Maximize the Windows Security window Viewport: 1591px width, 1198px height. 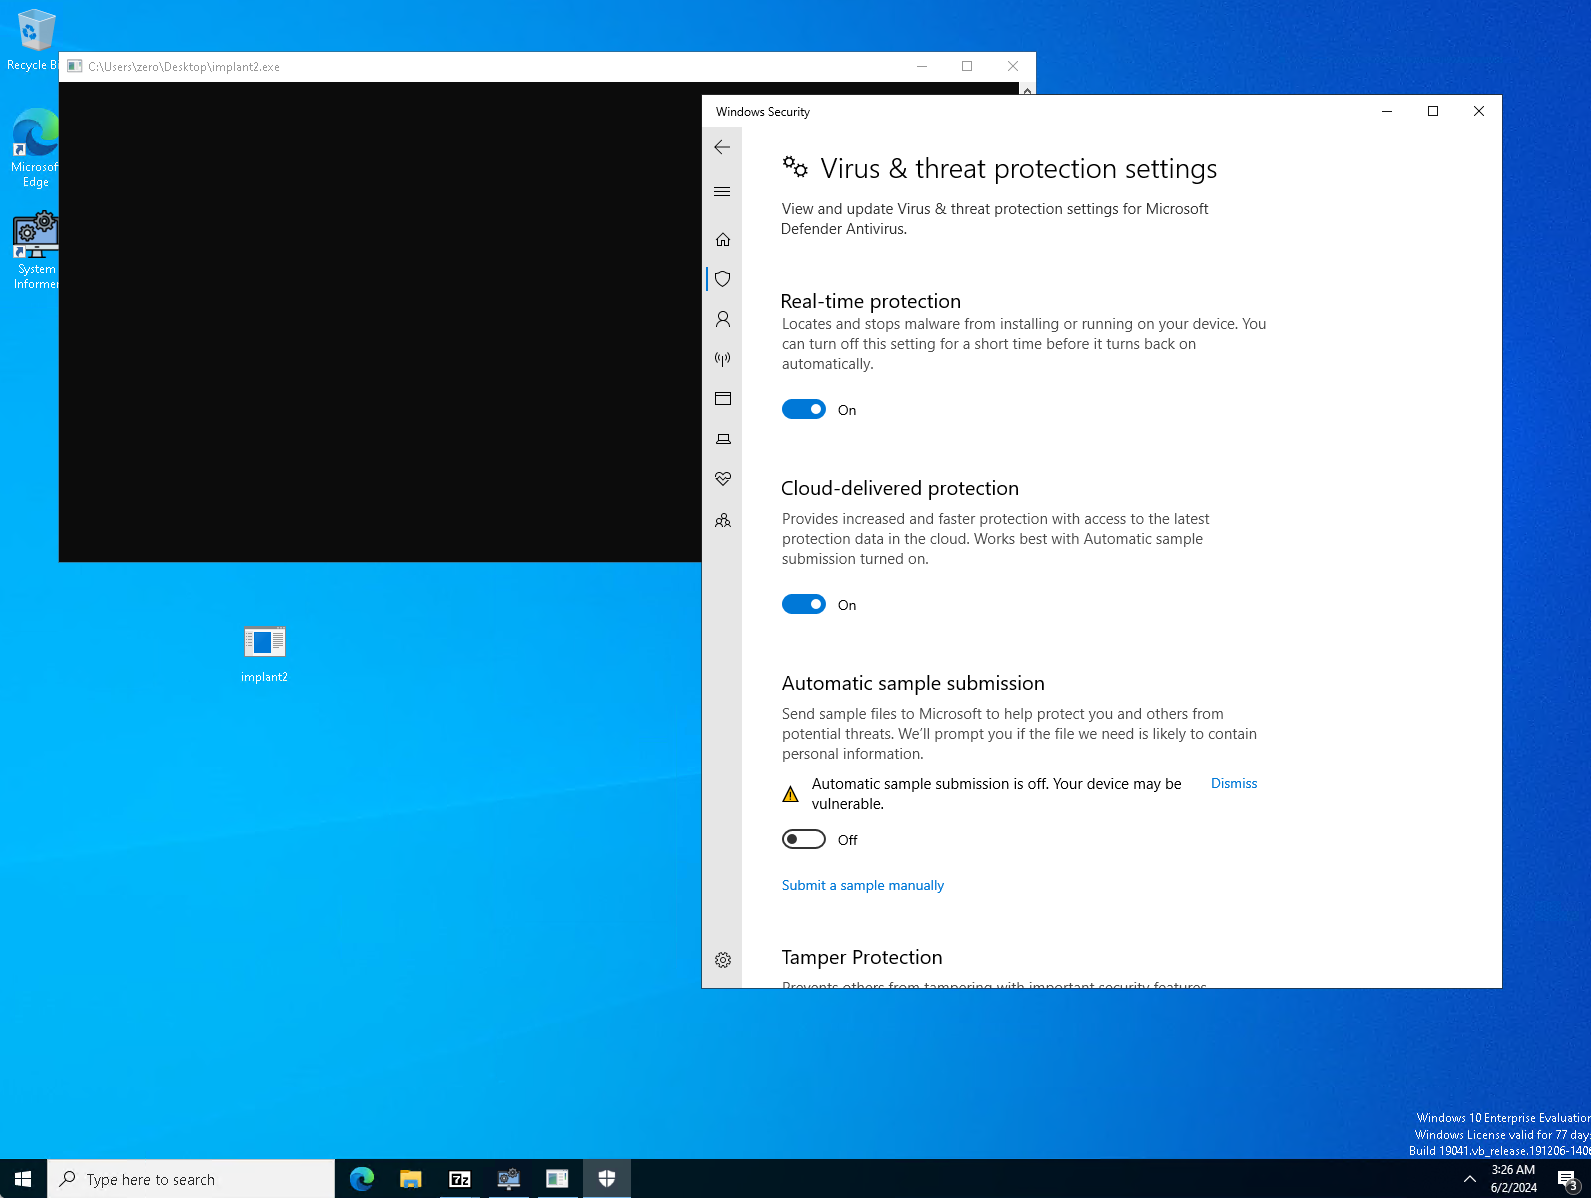pos(1433,111)
